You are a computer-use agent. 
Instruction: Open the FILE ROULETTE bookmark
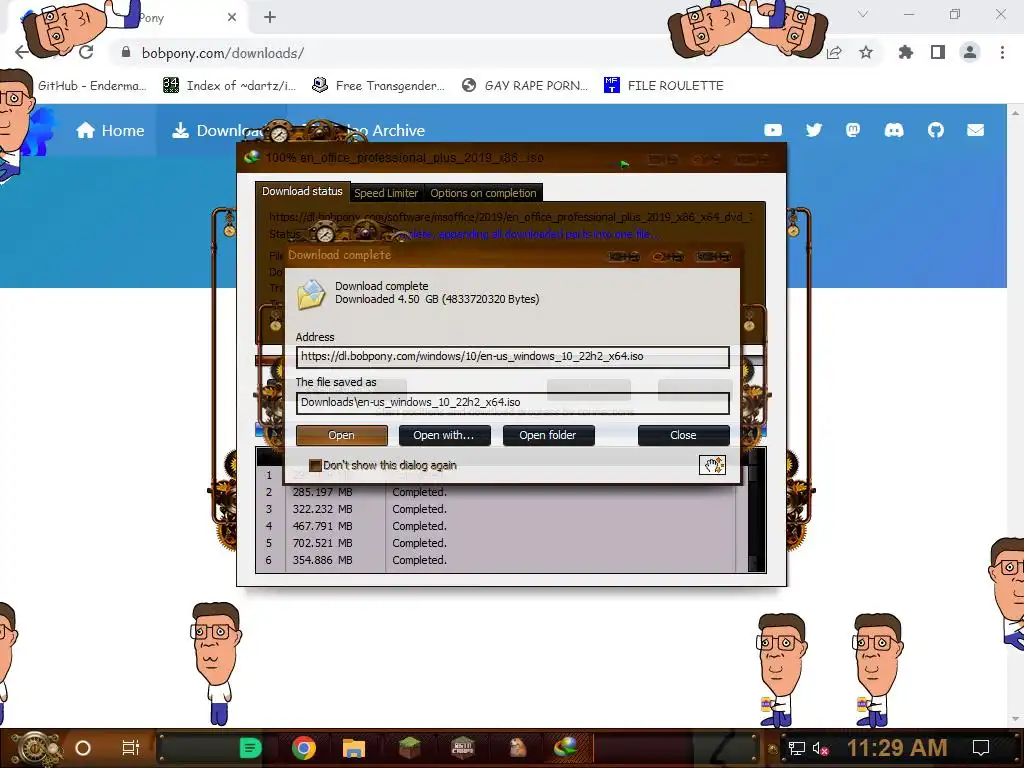pos(664,86)
